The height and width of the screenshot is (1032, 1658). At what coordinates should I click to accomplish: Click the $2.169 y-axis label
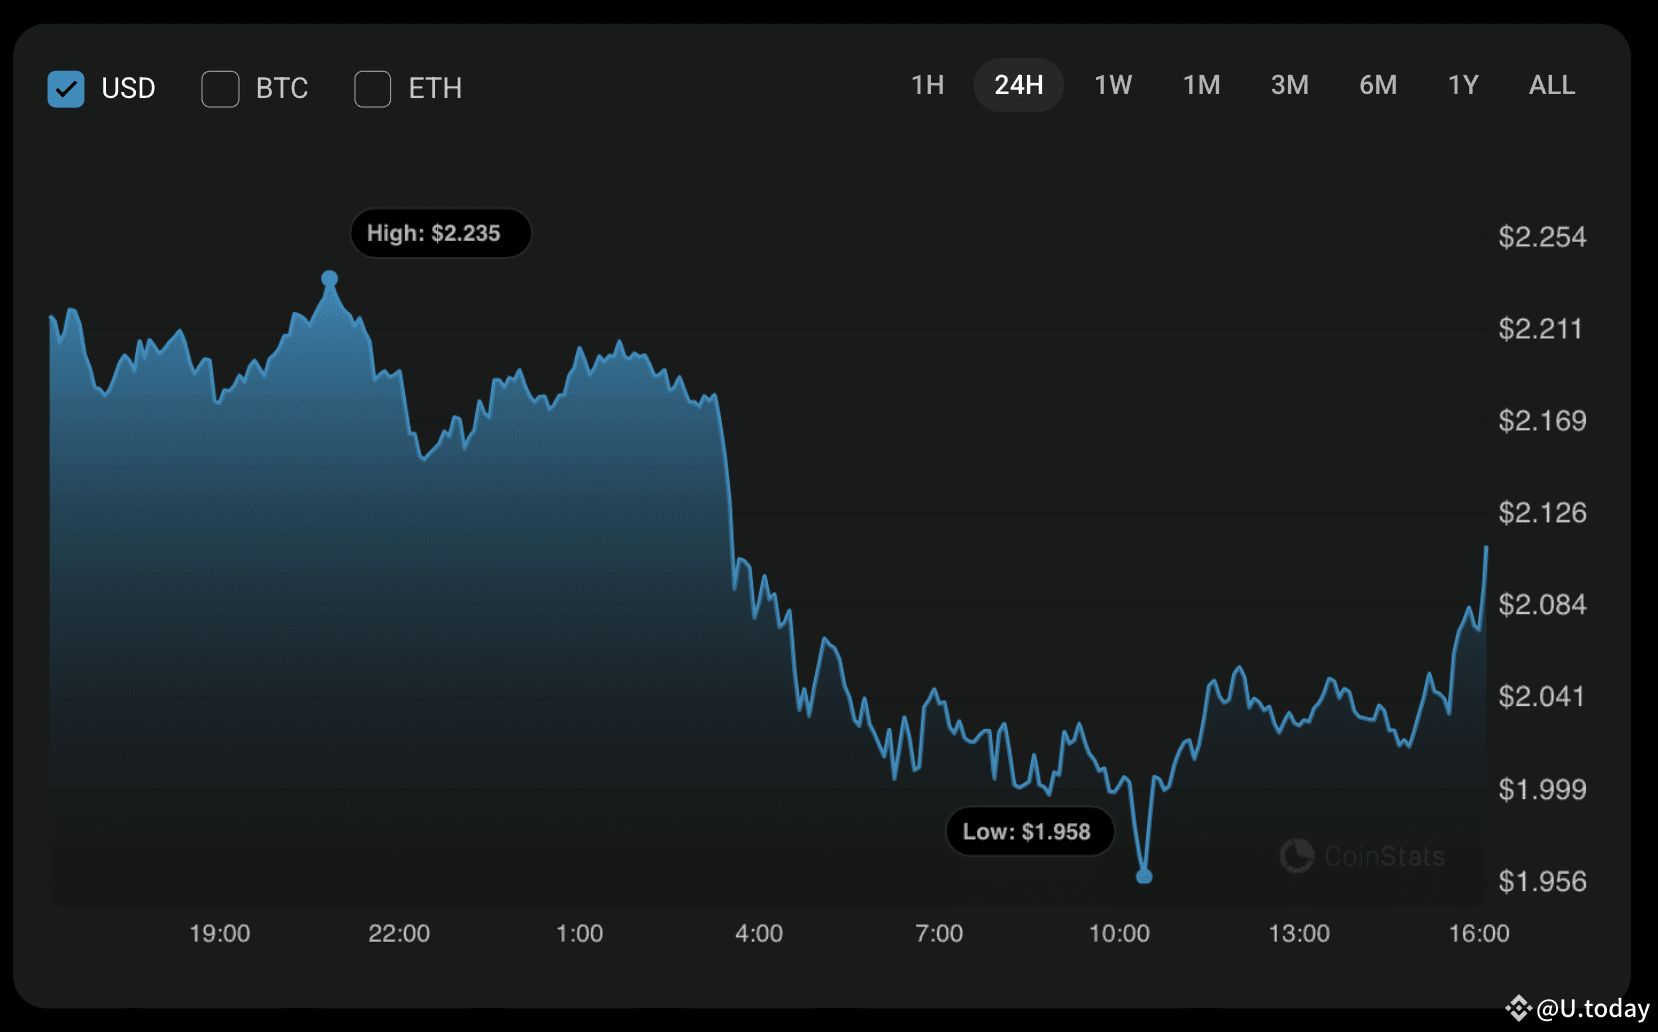click(x=1542, y=421)
